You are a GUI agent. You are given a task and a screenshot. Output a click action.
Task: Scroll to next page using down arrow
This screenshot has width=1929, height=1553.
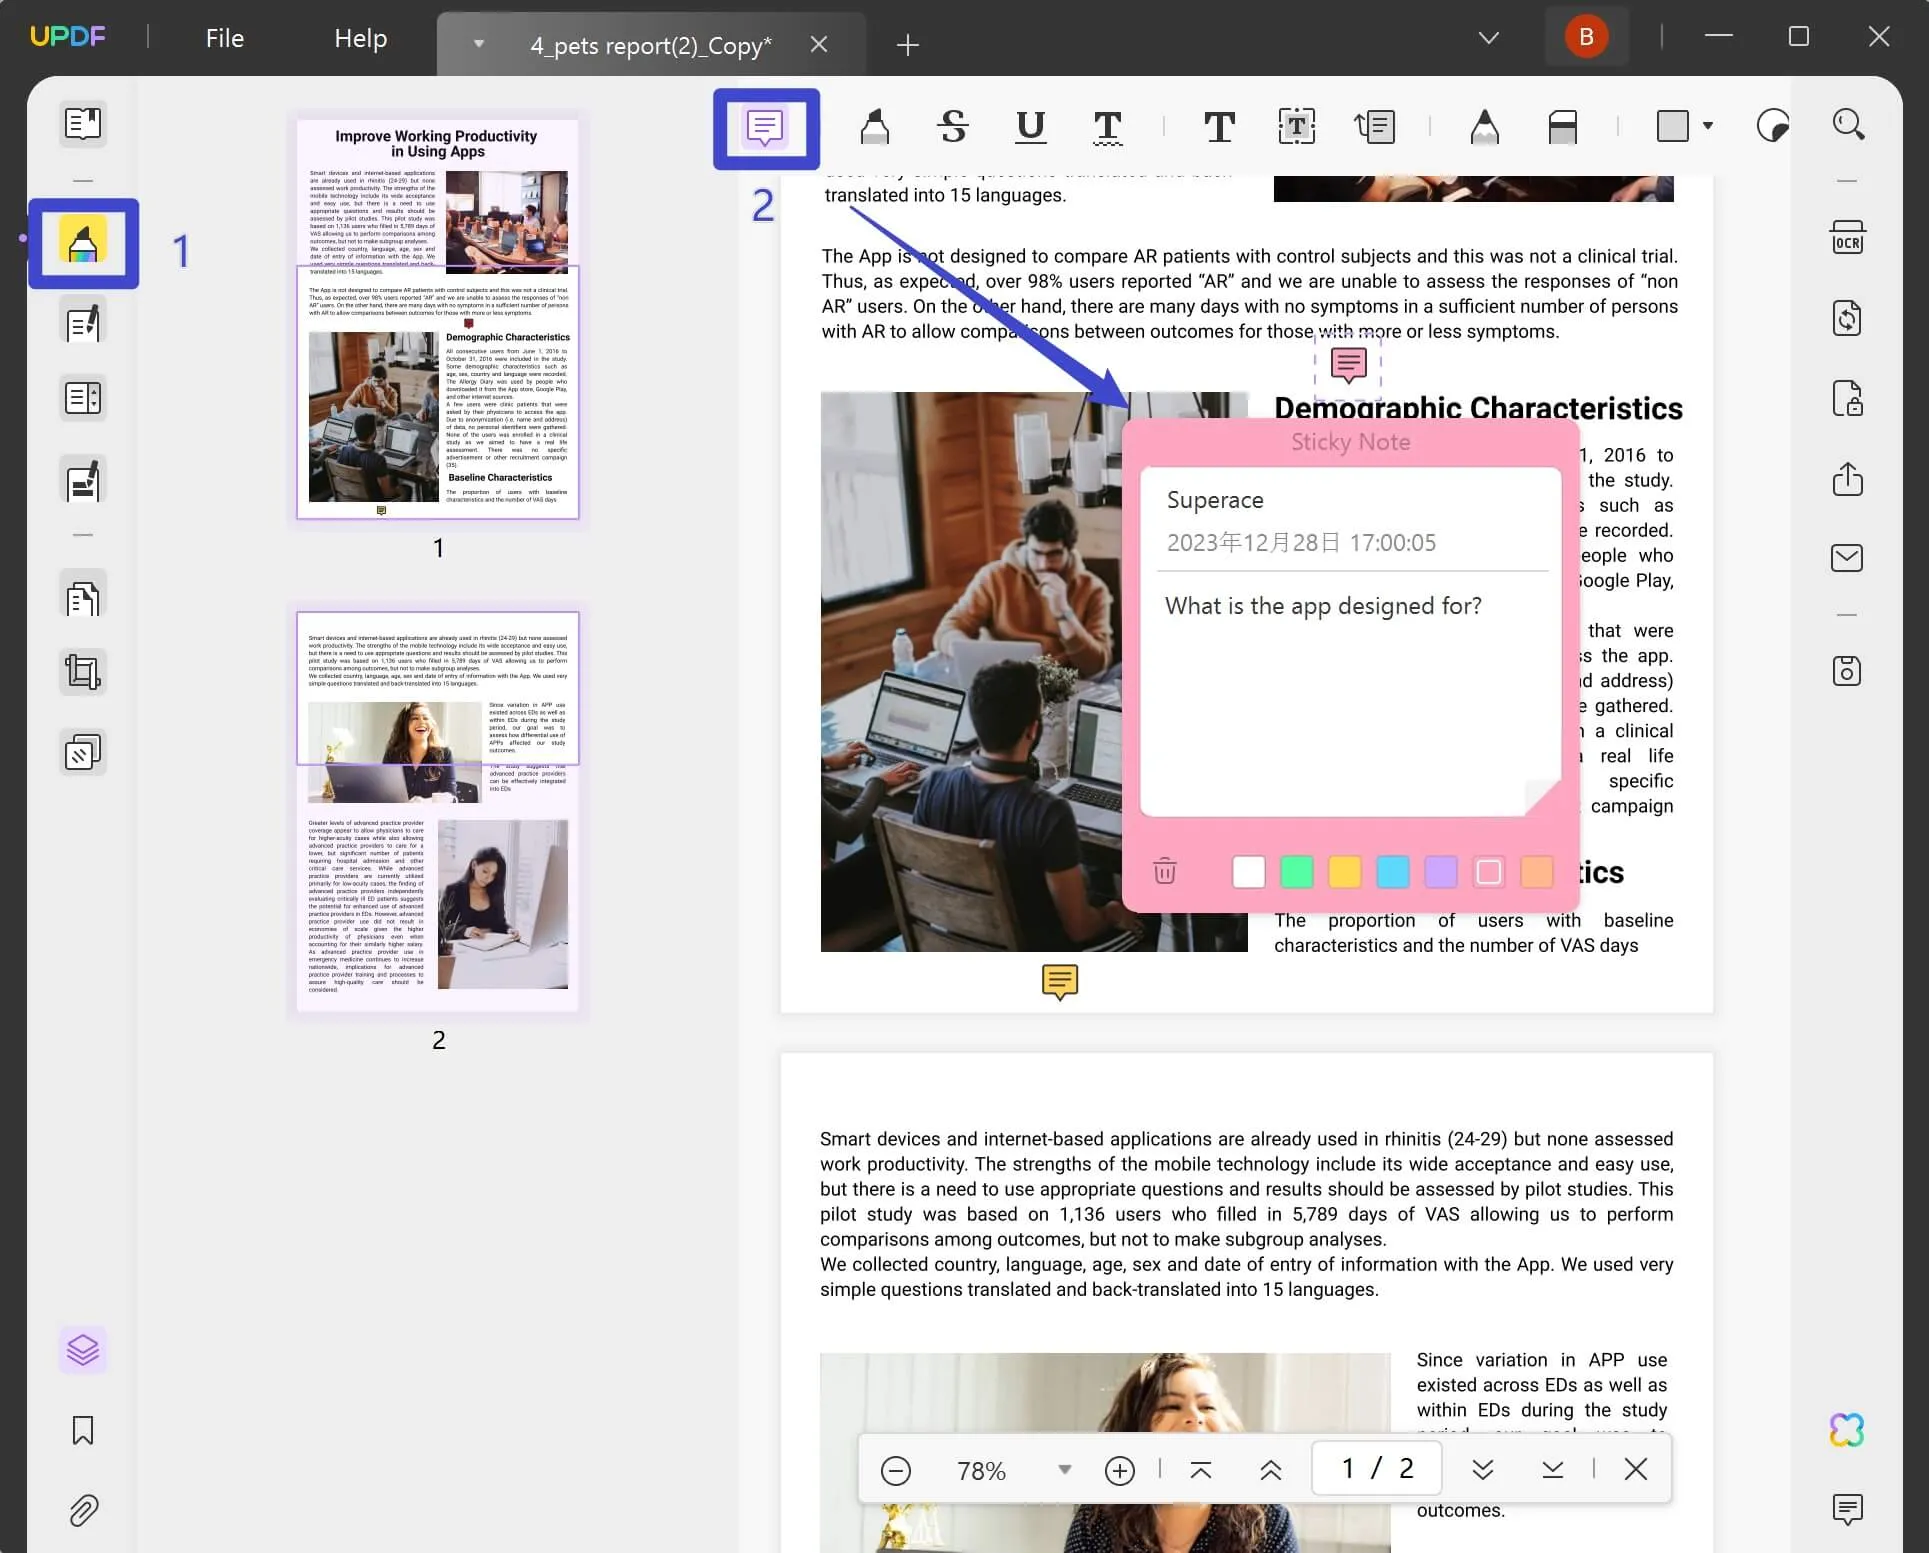click(x=1480, y=1469)
